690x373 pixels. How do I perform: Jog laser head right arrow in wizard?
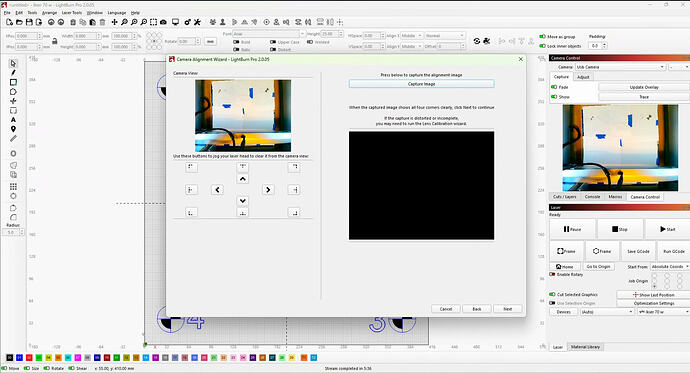pyautogui.click(x=268, y=190)
